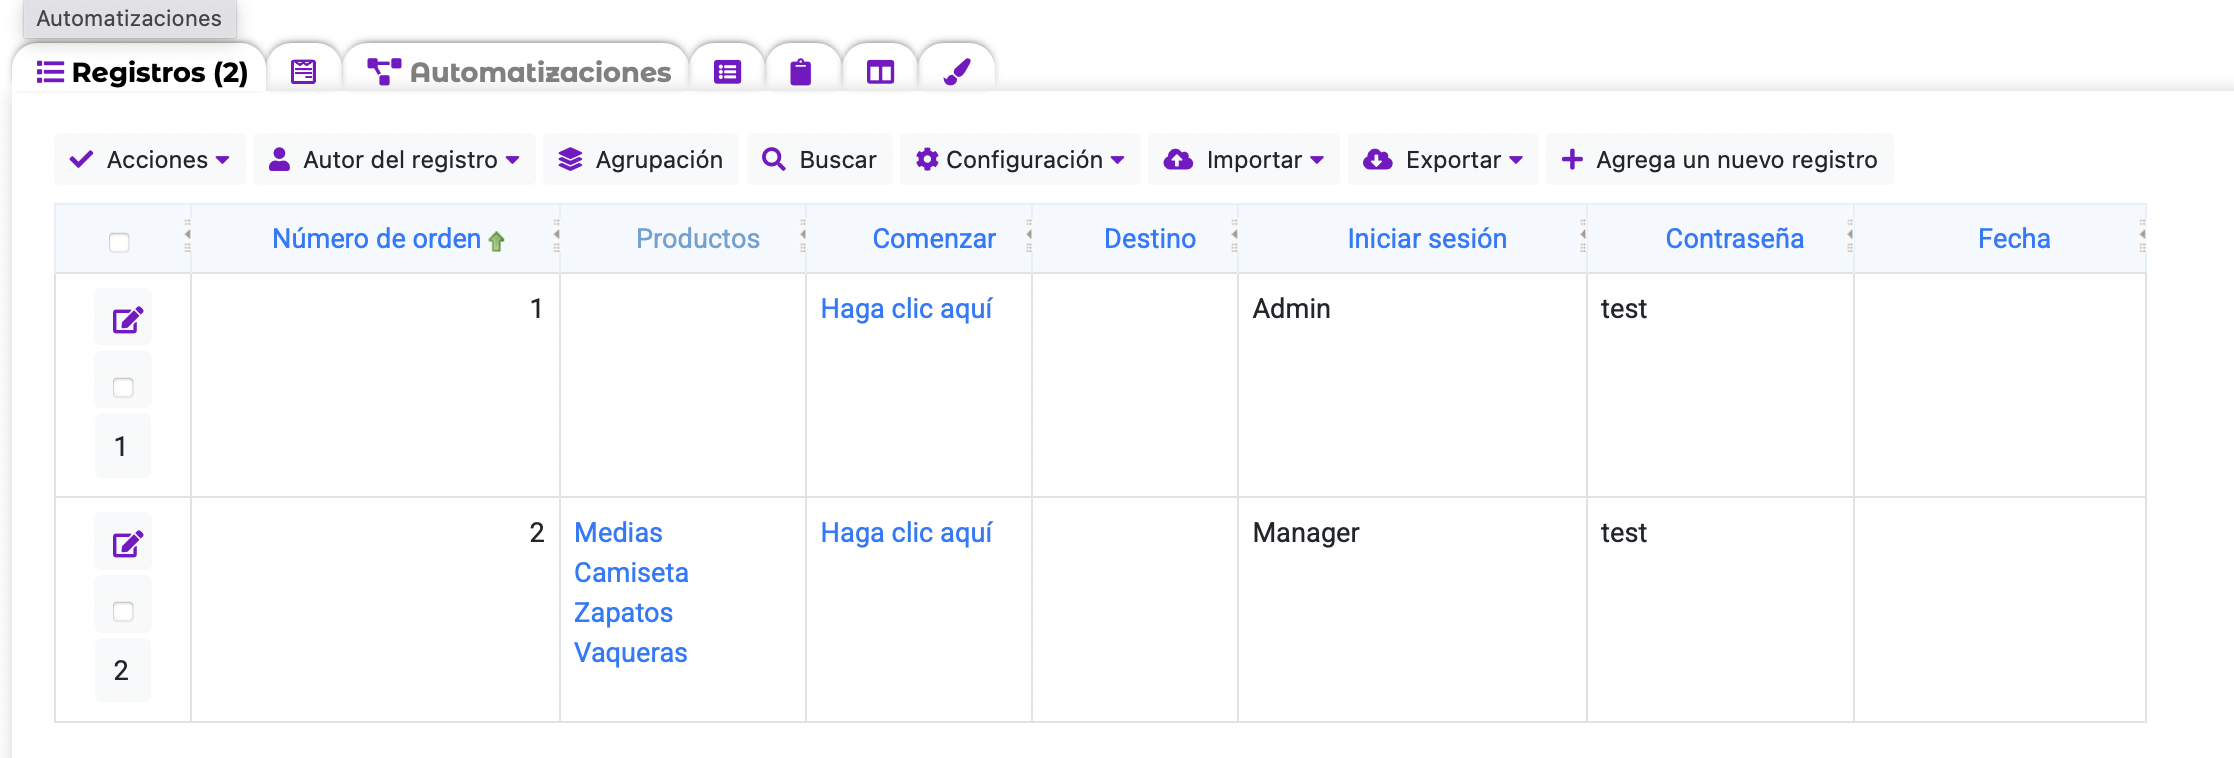This screenshot has height=758, width=2234.
Task: Click the plus icon for new record
Action: (1571, 159)
